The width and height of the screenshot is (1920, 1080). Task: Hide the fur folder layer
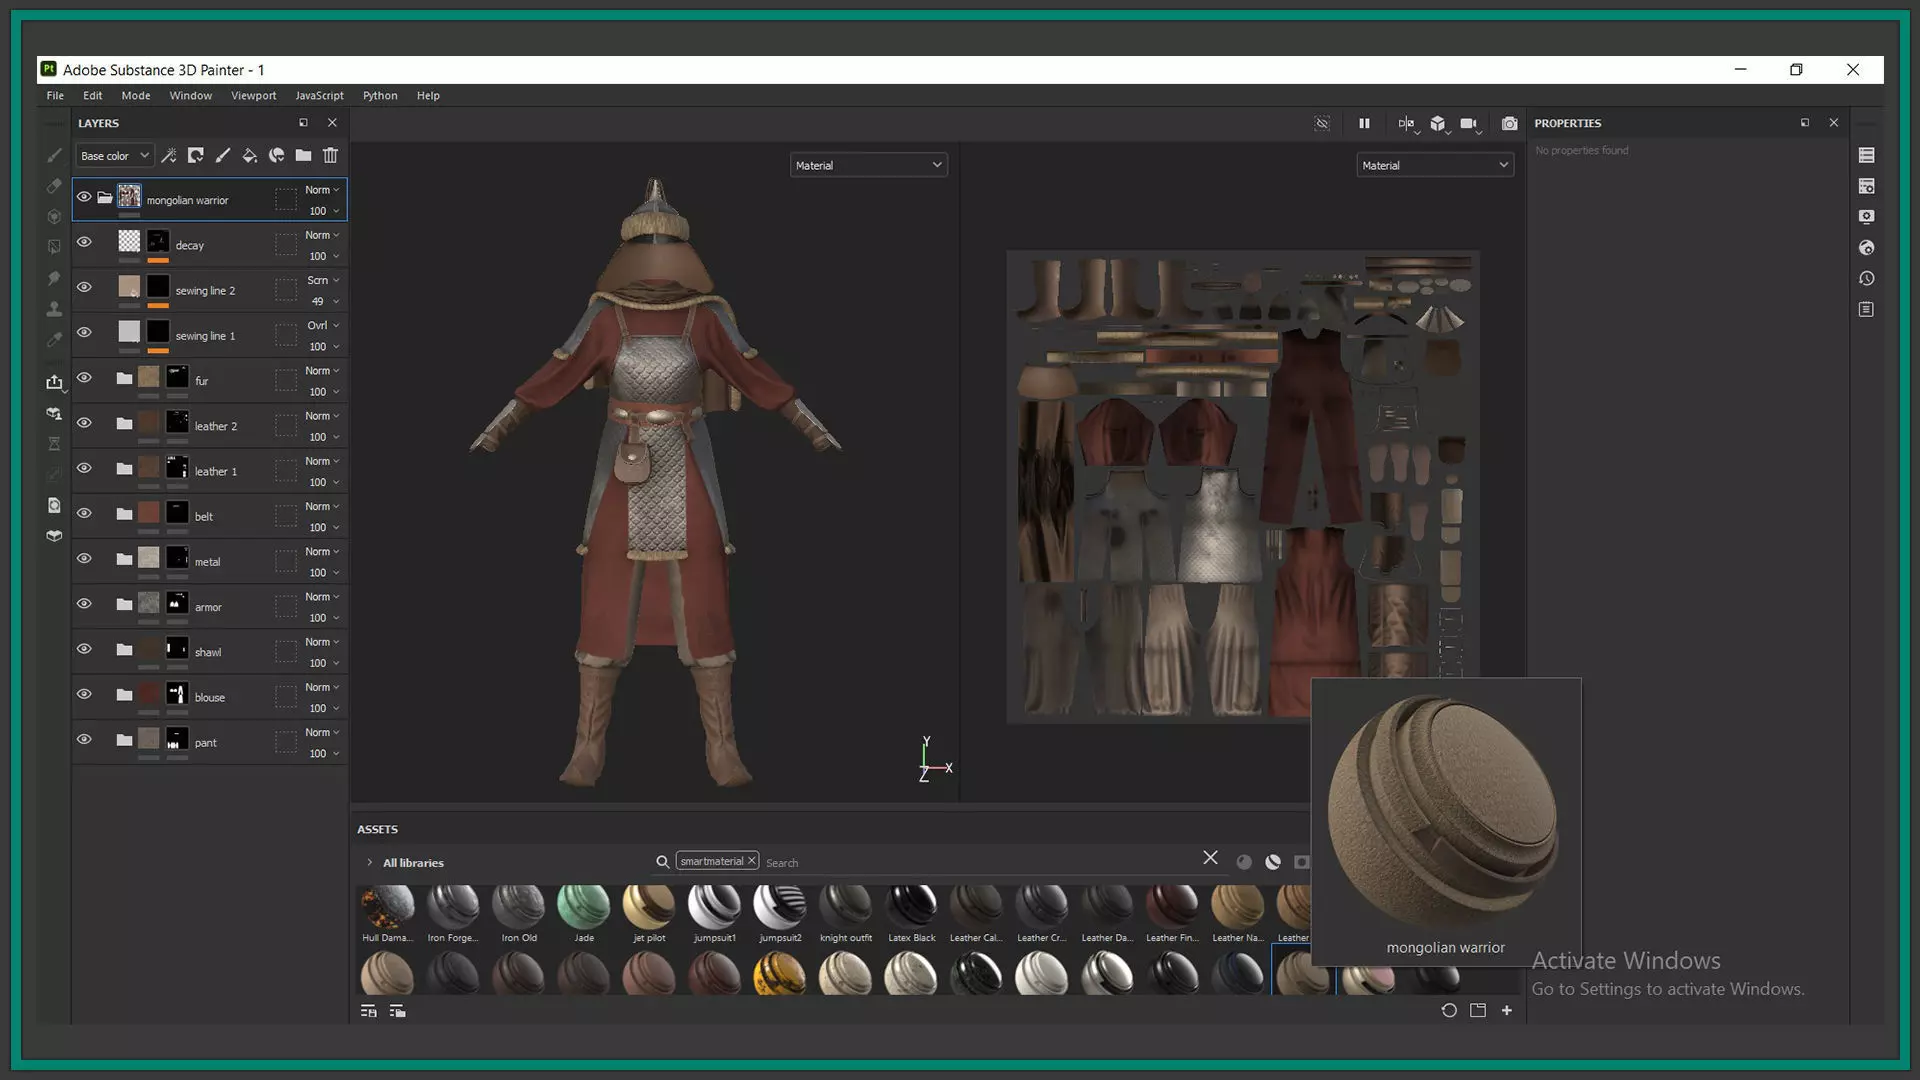tap(84, 378)
